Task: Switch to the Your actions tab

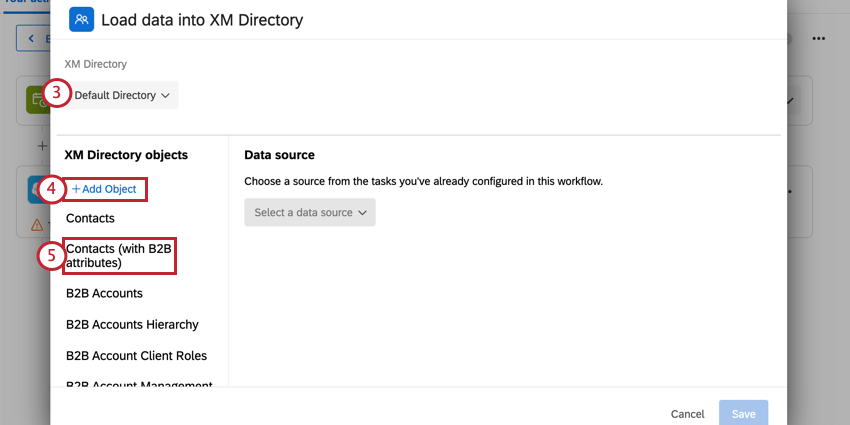Action: [x=24, y=4]
